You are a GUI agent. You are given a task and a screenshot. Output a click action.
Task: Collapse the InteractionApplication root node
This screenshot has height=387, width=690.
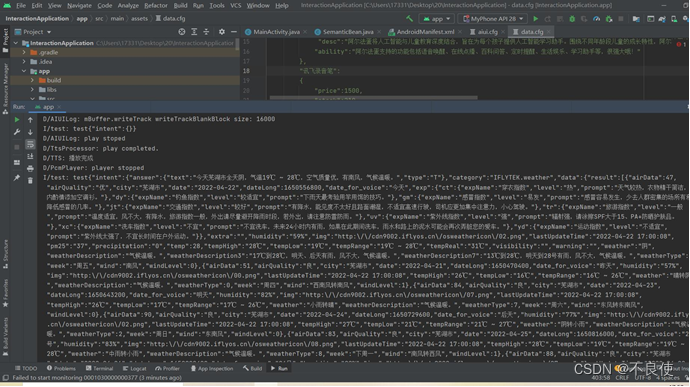(x=16, y=43)
